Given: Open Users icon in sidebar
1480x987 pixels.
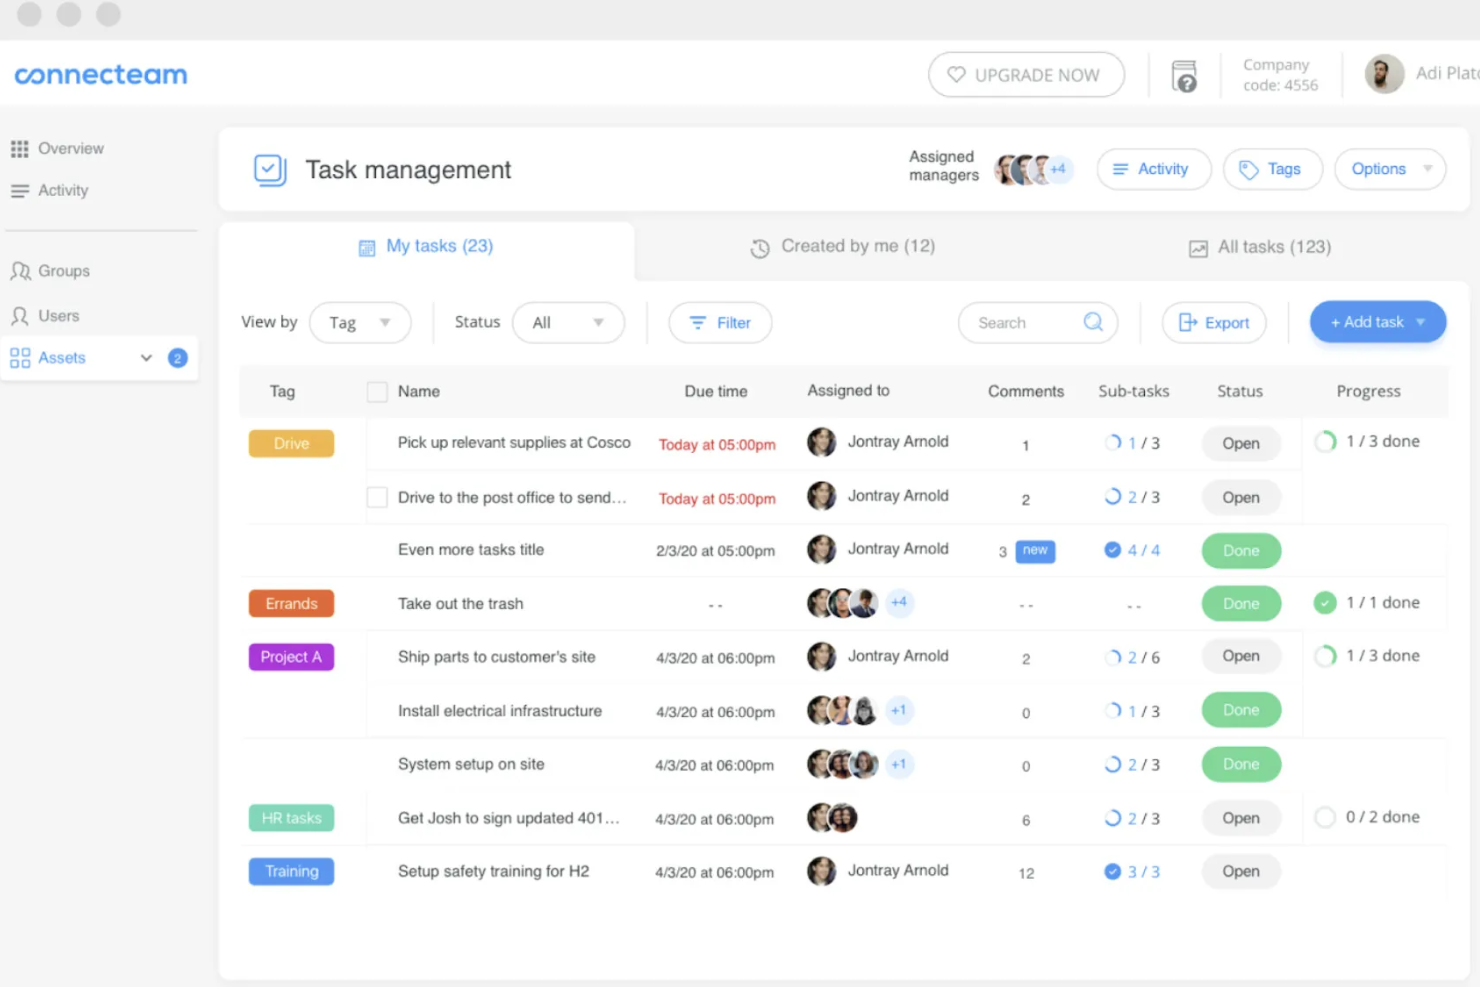Looking at the screenshot, I should coord(20,316).
